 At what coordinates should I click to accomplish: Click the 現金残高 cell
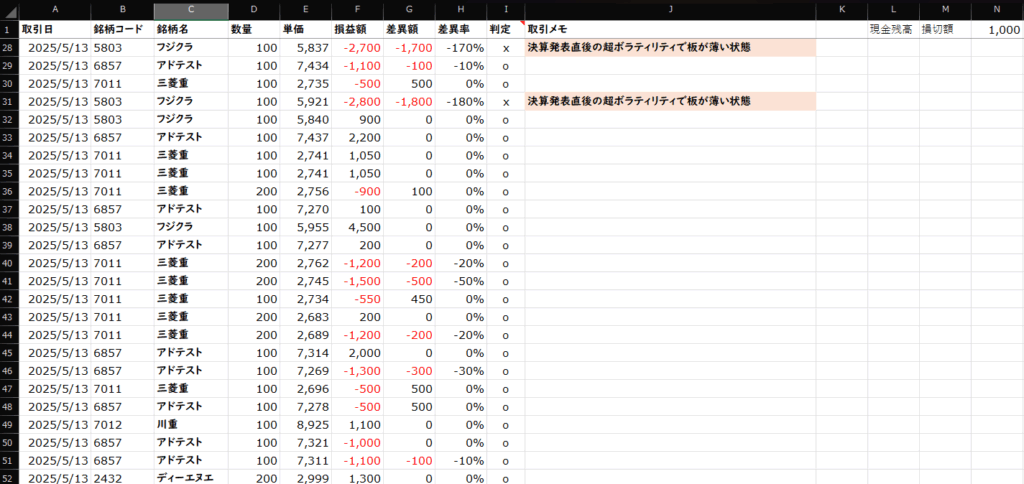[x=893, y=29]
